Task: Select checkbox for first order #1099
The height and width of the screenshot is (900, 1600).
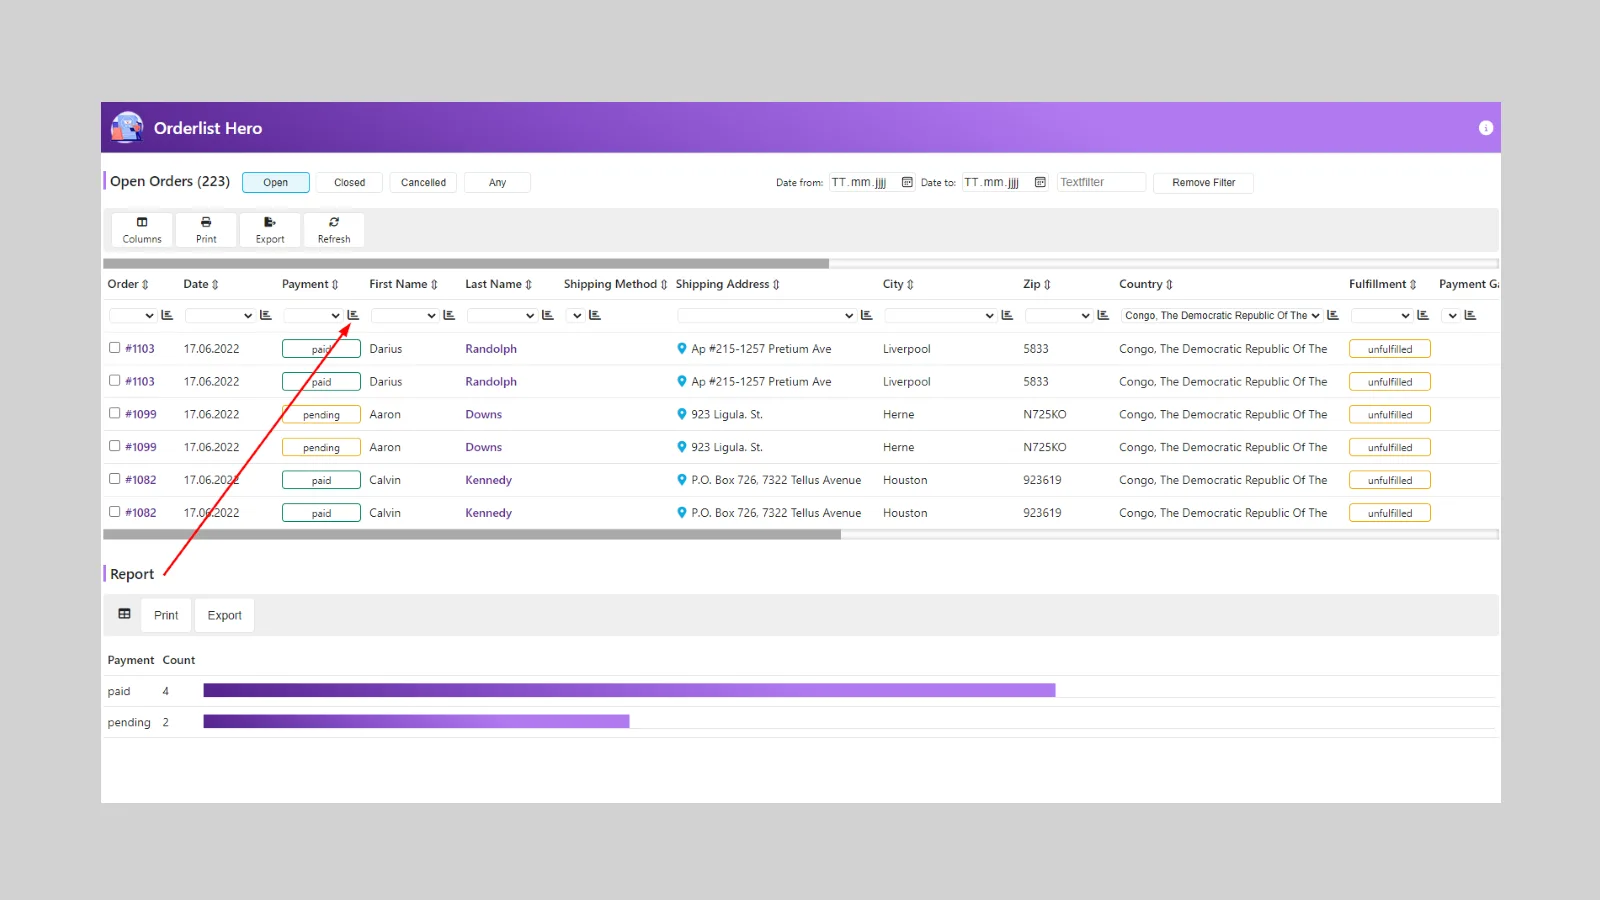Action: 115,413
